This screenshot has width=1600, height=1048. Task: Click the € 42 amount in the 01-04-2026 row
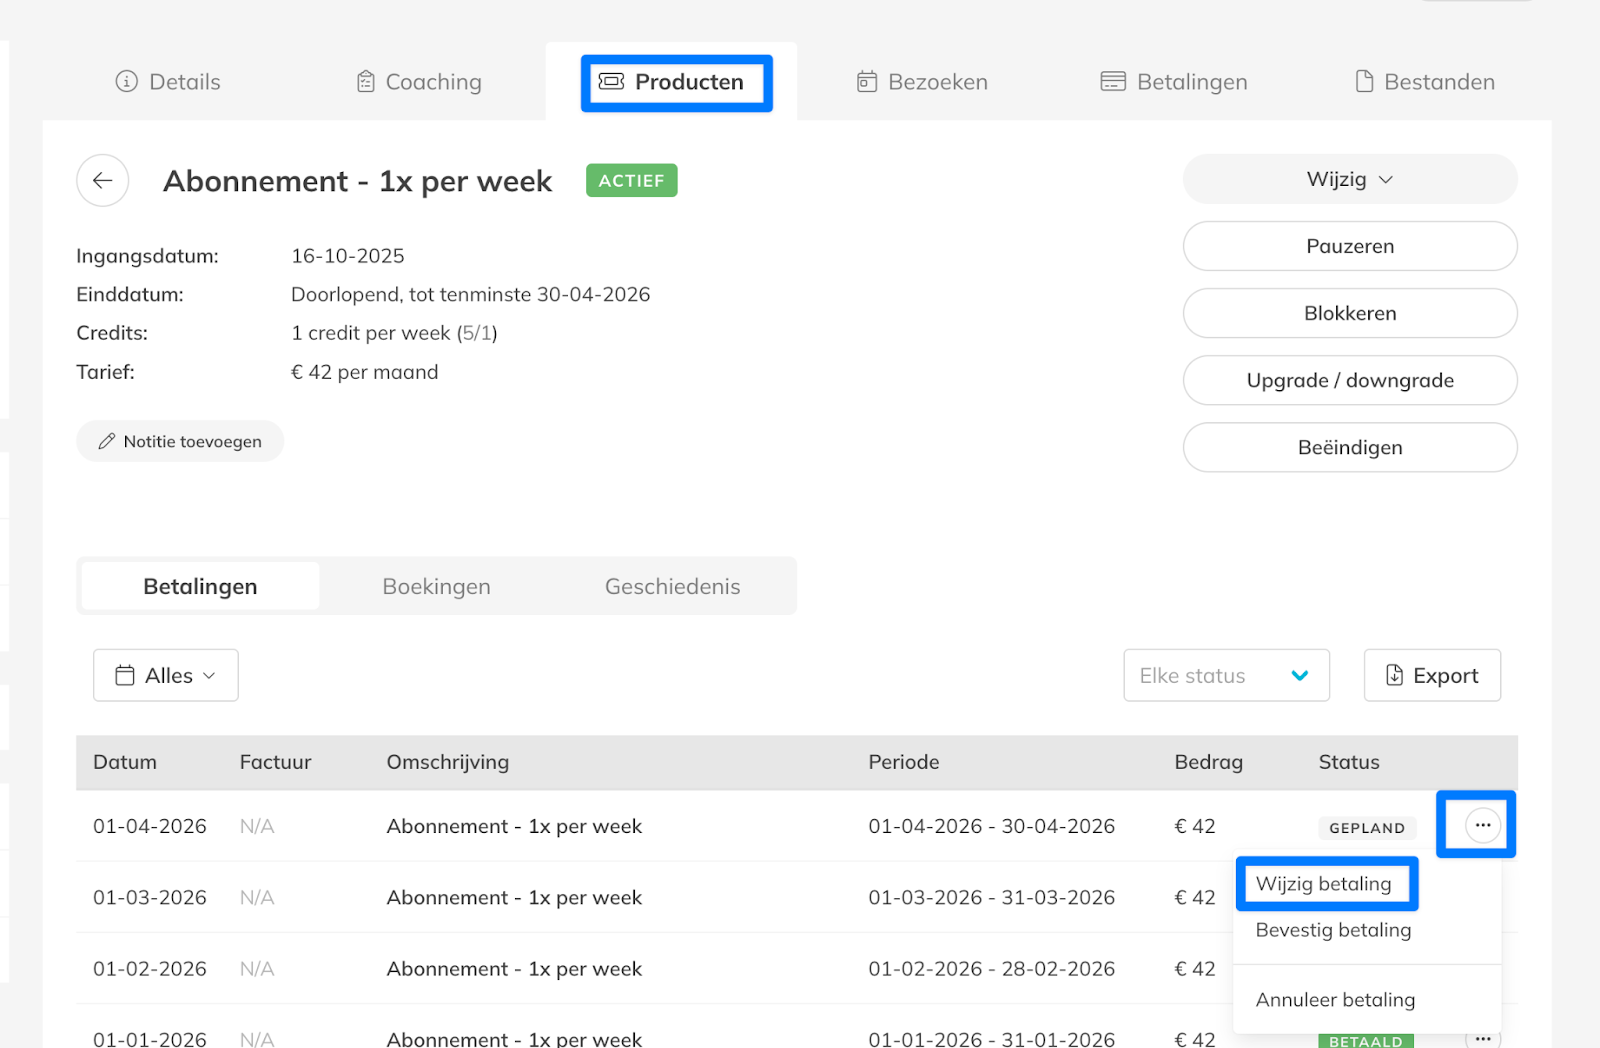(x=1195, y=827)
